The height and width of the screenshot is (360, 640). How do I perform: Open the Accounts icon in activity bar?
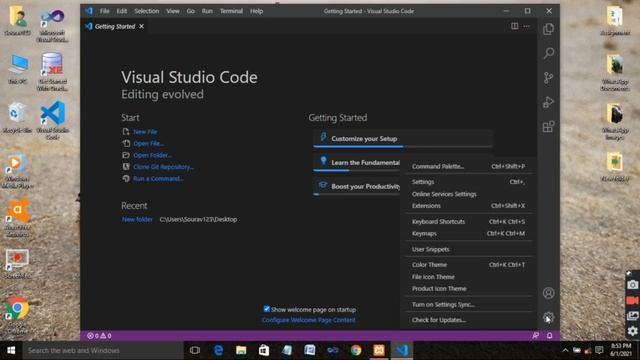pos(549,293)
